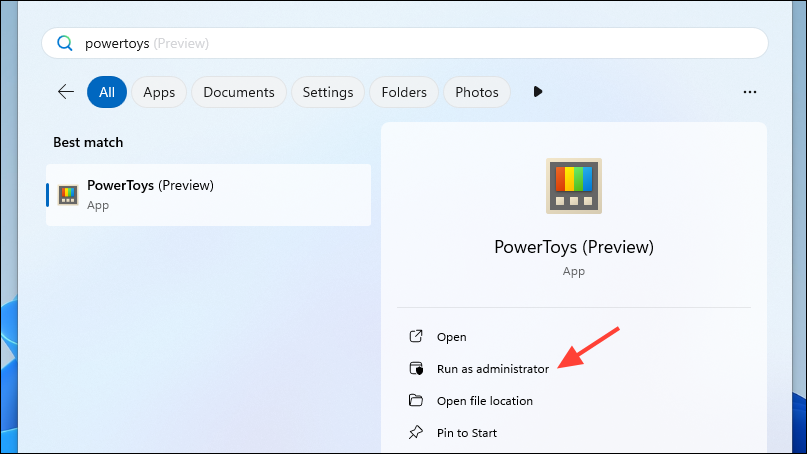Image resolution: width=807 pixels, height=454 pixels.
Task: Switch to the Settings filter tab
Action: (x=328, y=92)
